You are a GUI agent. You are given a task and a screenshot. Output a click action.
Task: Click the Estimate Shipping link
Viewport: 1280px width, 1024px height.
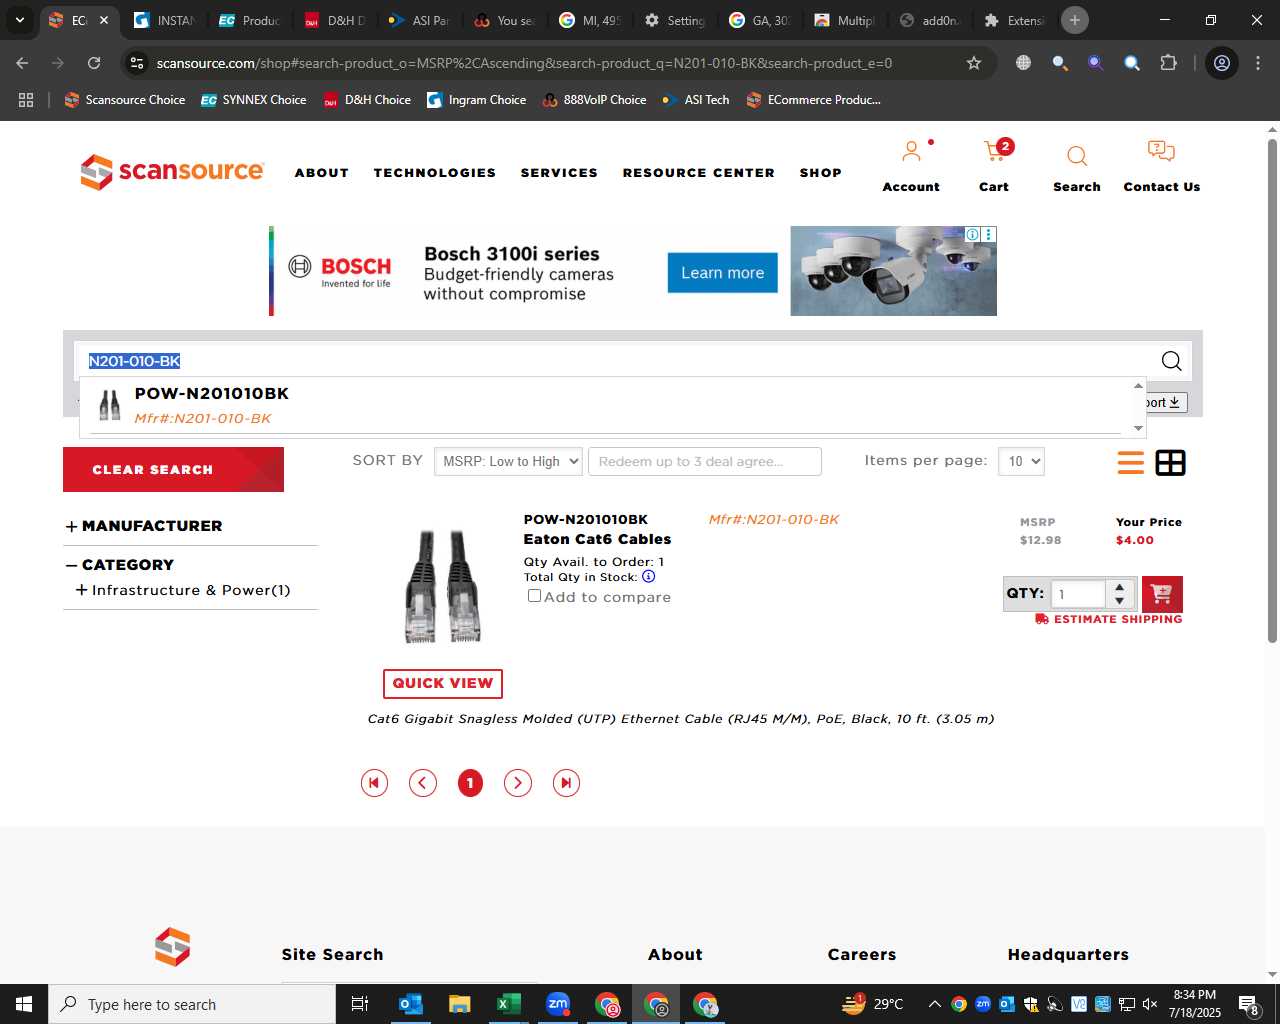1109,619
